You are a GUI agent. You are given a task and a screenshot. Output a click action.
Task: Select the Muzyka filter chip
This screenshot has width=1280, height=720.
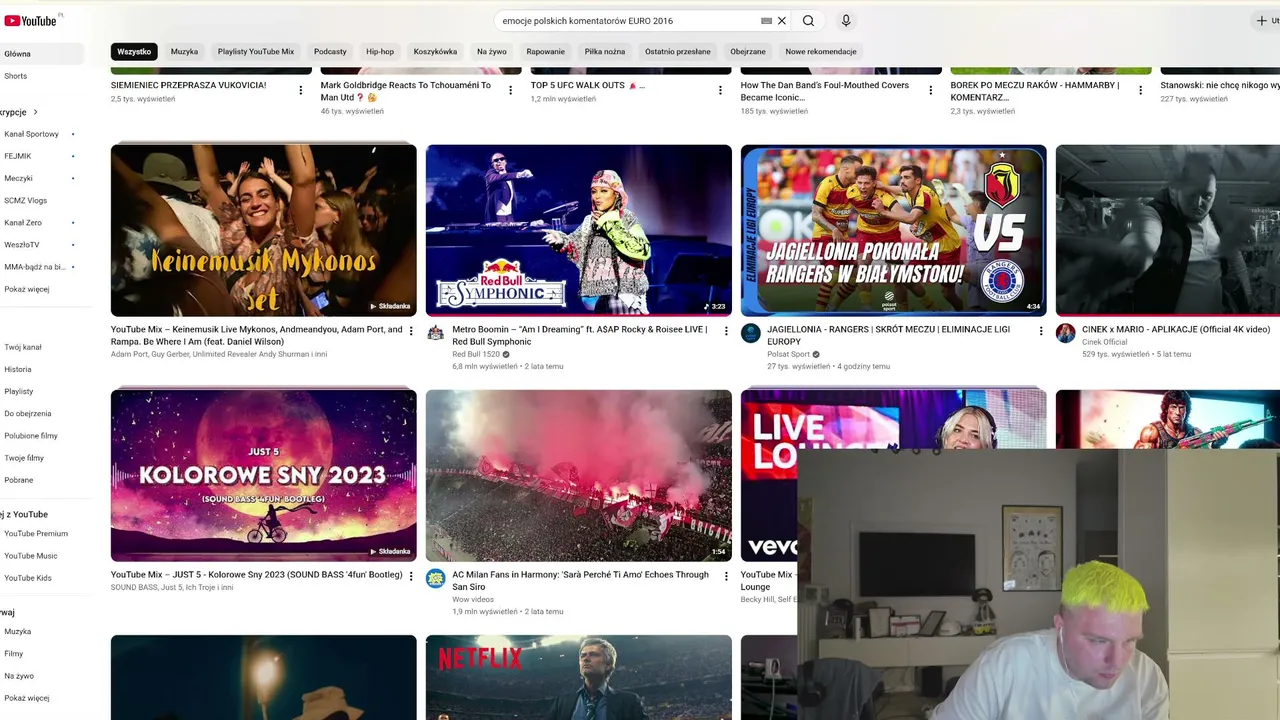click(x=184, y=51)
